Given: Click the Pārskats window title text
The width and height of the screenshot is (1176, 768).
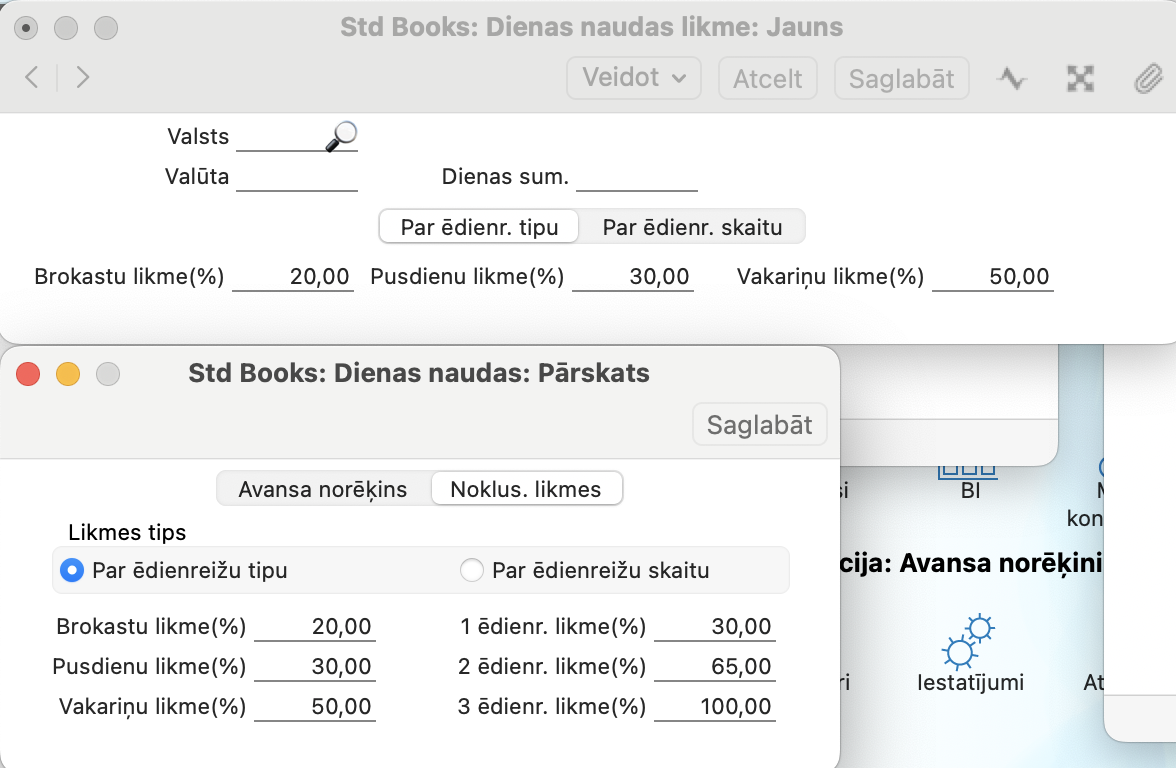Looking at the screenshot, I should pos(418,374).
